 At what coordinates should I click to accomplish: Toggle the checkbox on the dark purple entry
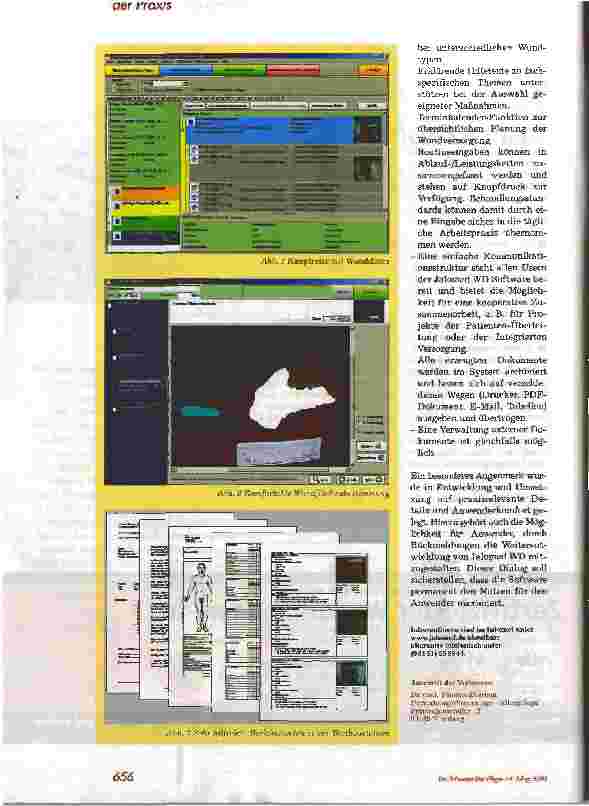[x=117, y=236]
